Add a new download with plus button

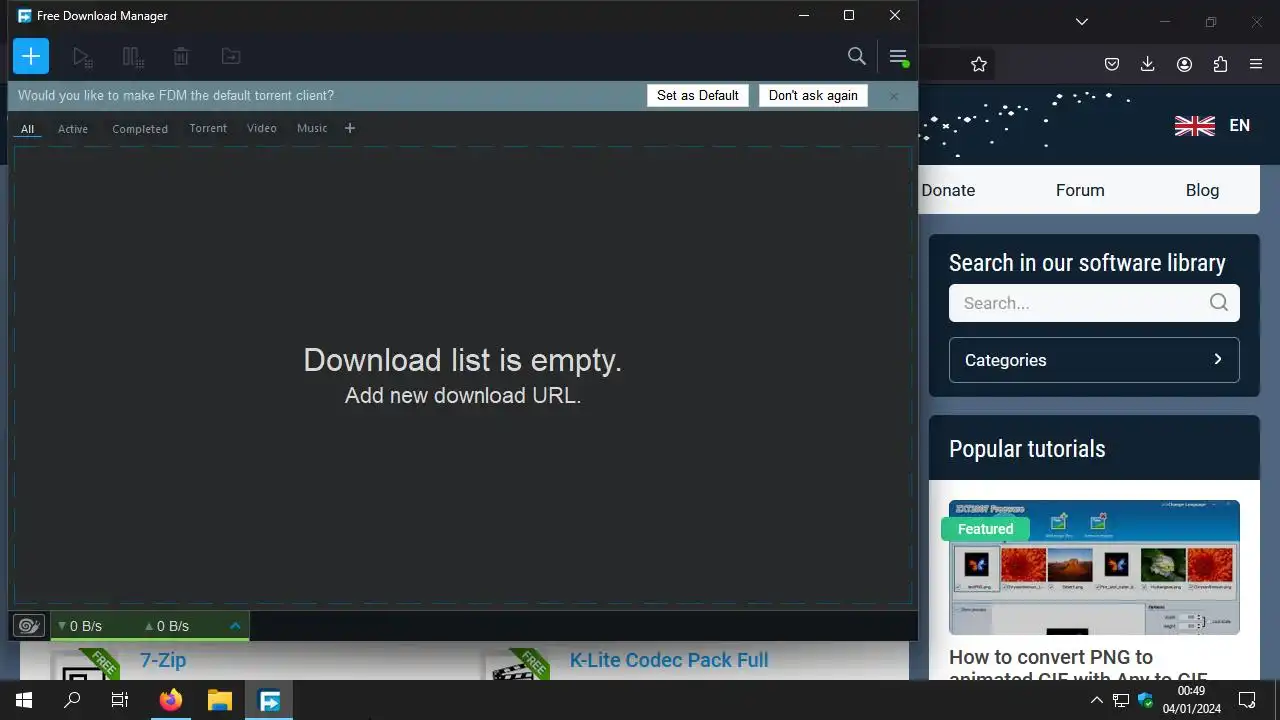tap(31, 56)
